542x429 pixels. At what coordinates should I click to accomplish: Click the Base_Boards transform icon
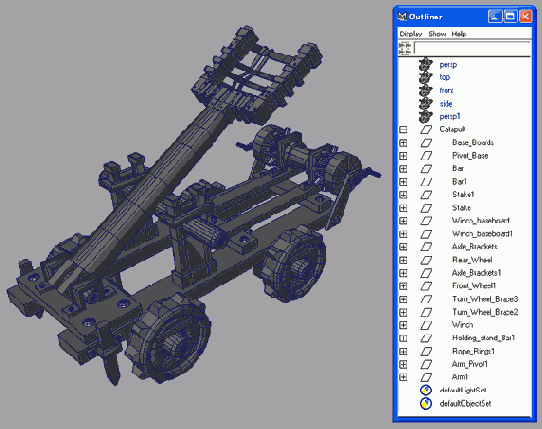pos(426,143)
